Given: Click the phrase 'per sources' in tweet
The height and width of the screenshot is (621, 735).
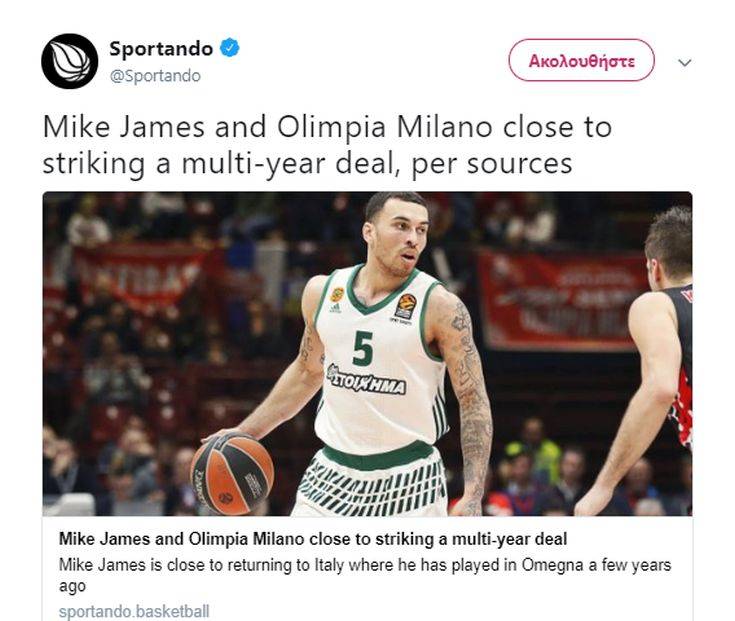Looking at the screenshot, I should [491, 164].
